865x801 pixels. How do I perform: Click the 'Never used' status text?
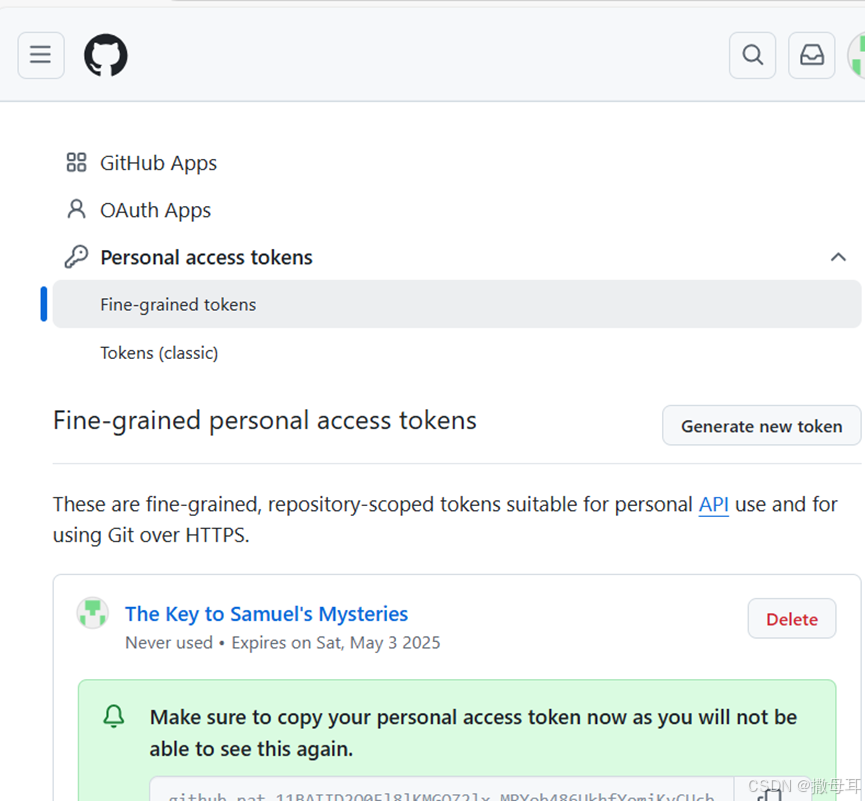[x=169, y=643]
